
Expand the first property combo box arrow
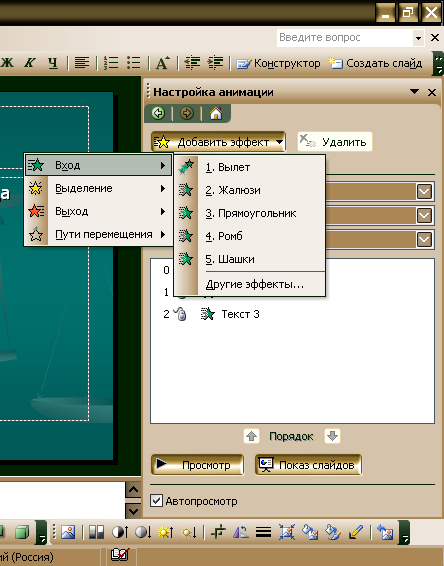coord(424,191)
